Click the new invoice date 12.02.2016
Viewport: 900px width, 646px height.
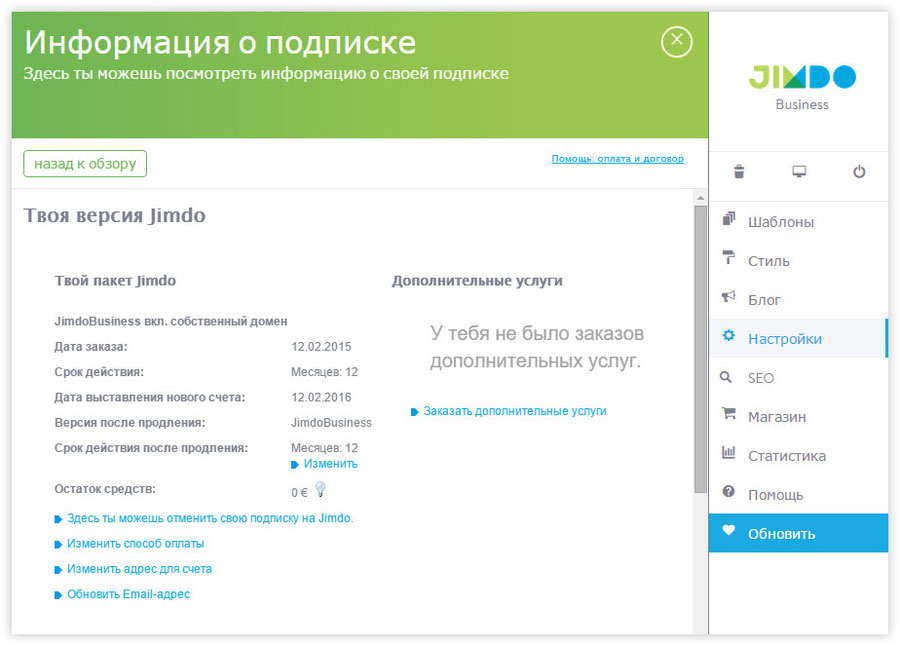[321, 397]
